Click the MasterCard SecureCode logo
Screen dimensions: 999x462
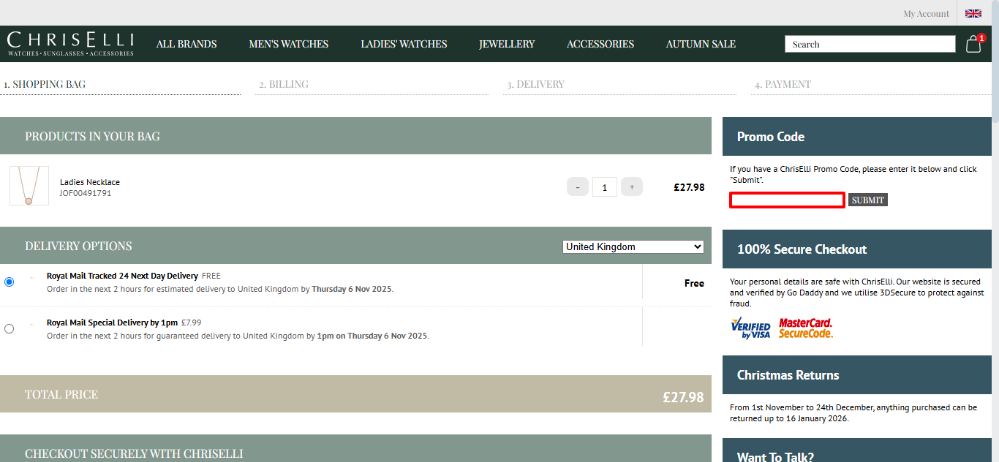805,328
